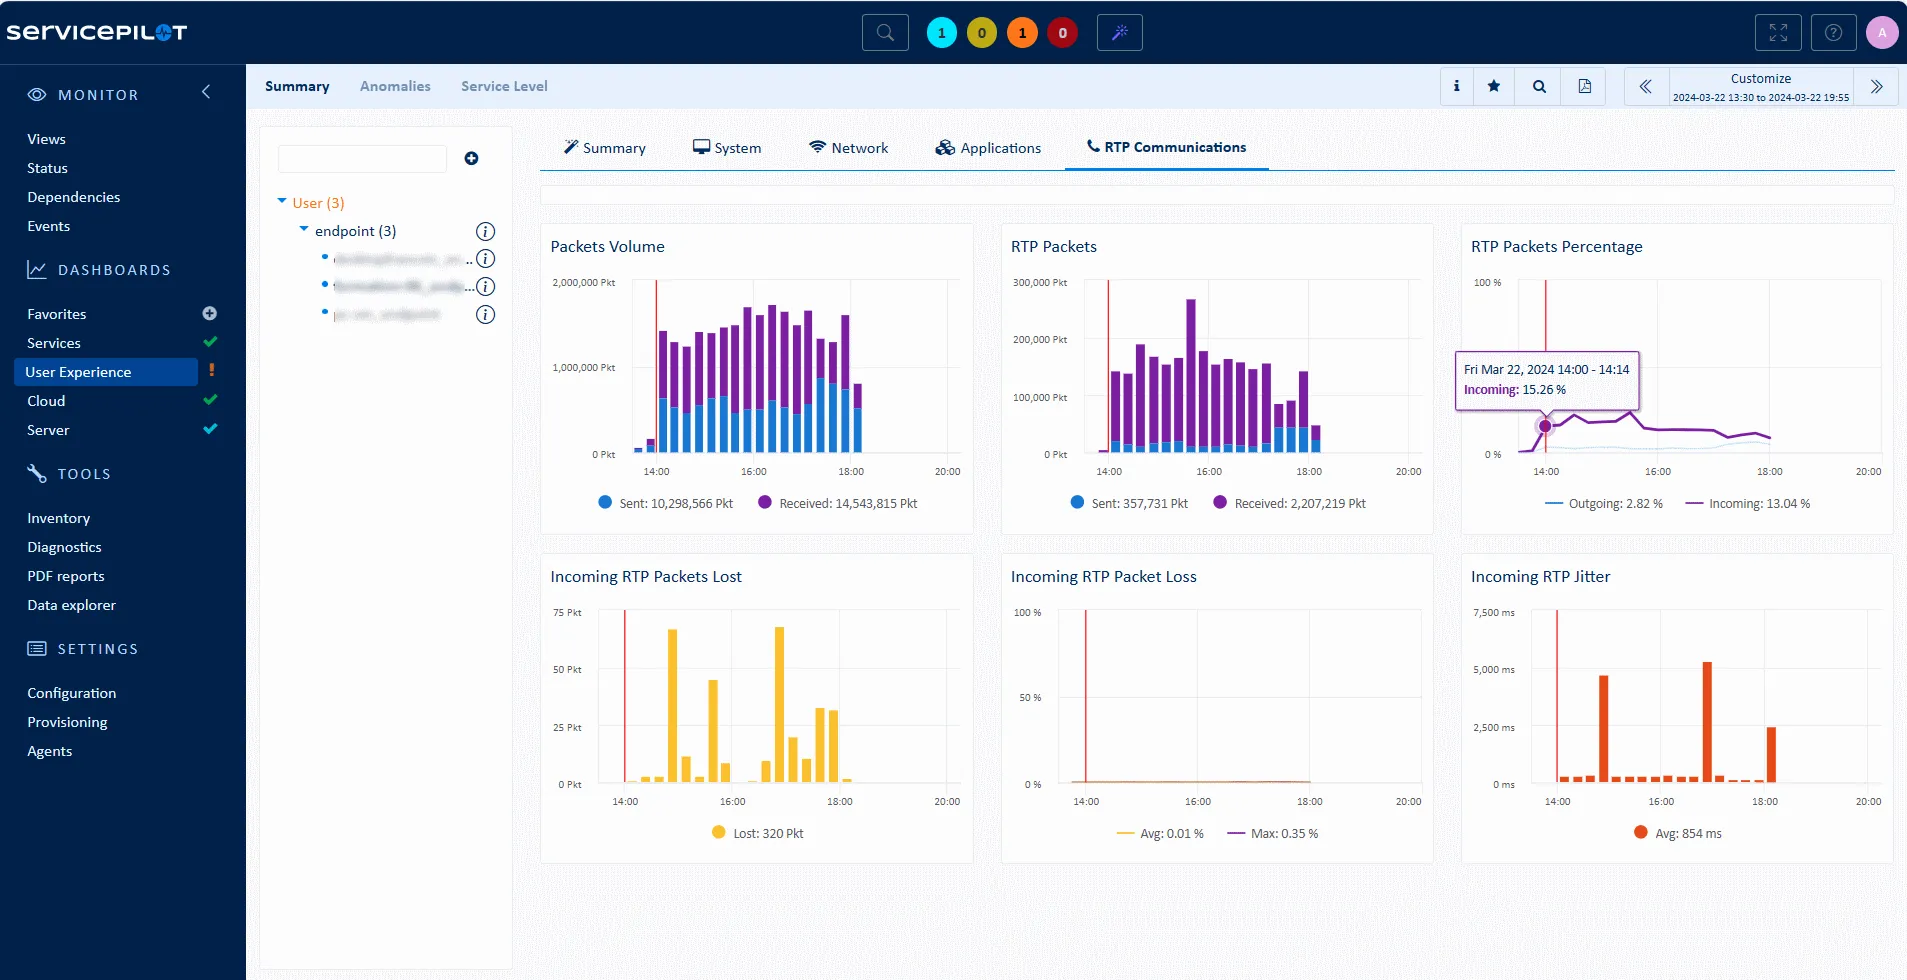Click the tree filter input field
The height and width of the screenshot is (980, 1907).
tap(362, 159)
